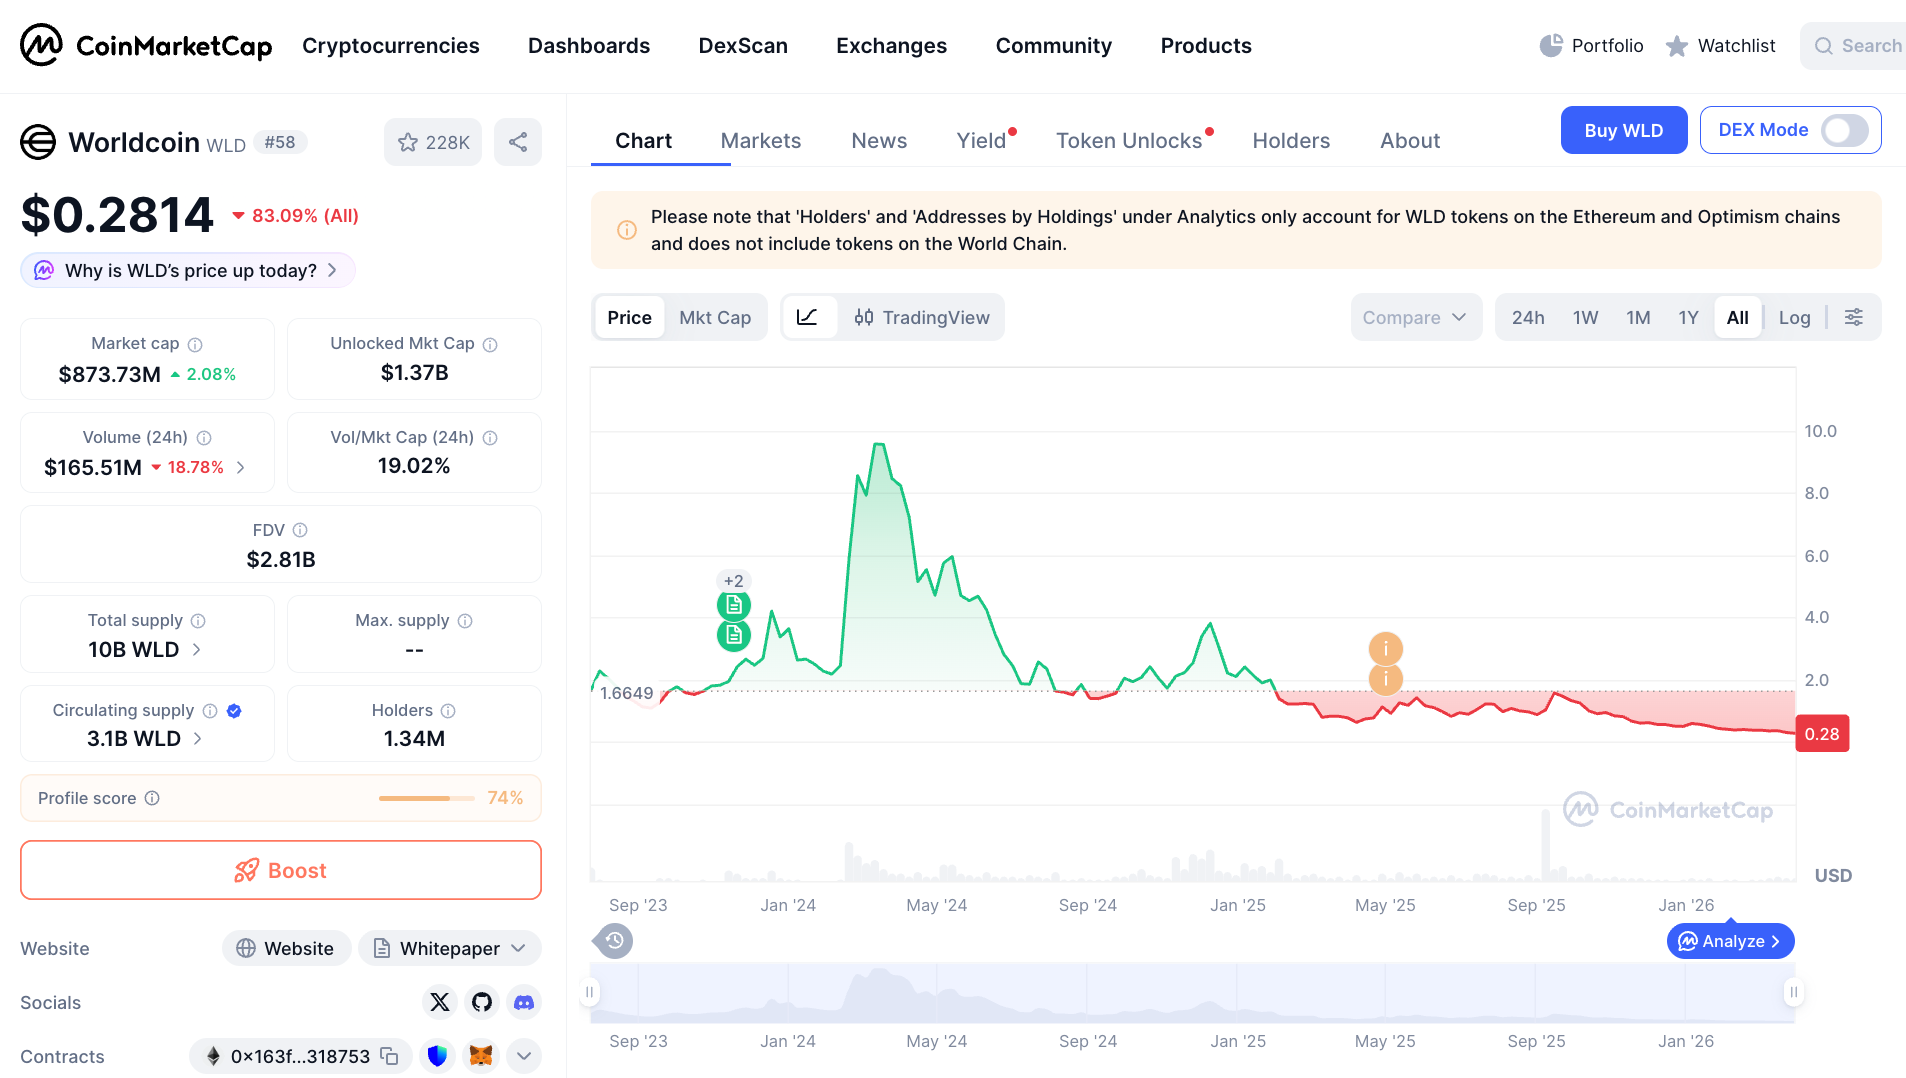Click the Search input field
The height and width of the screenshot is (1078, 1906).
click(1862, 46)
